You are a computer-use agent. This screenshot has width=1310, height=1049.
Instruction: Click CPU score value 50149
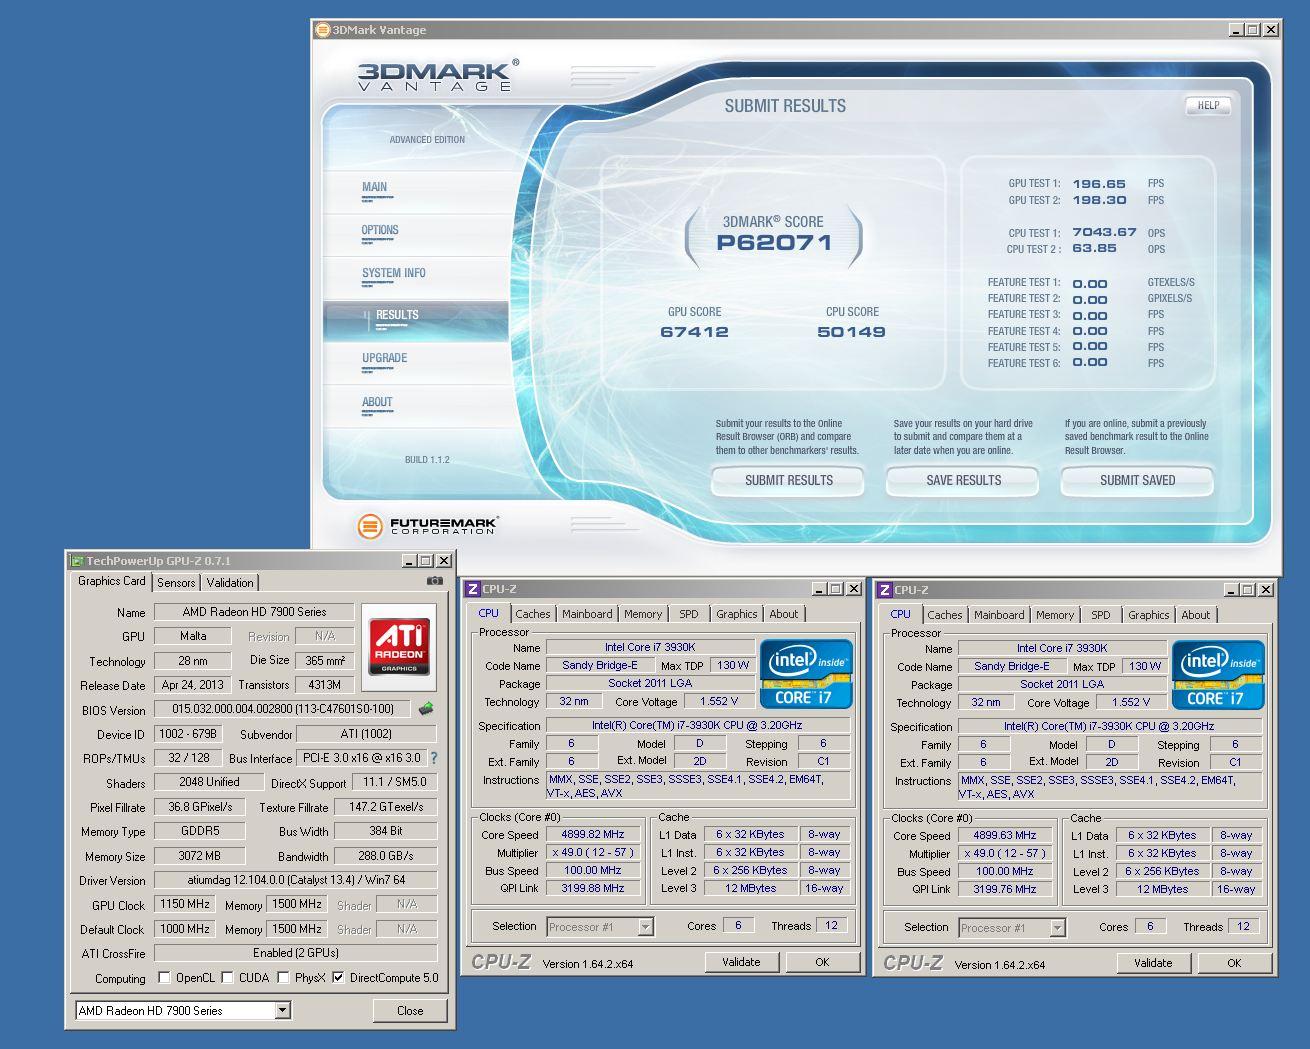pyautogui.click(x=851, y=332)
